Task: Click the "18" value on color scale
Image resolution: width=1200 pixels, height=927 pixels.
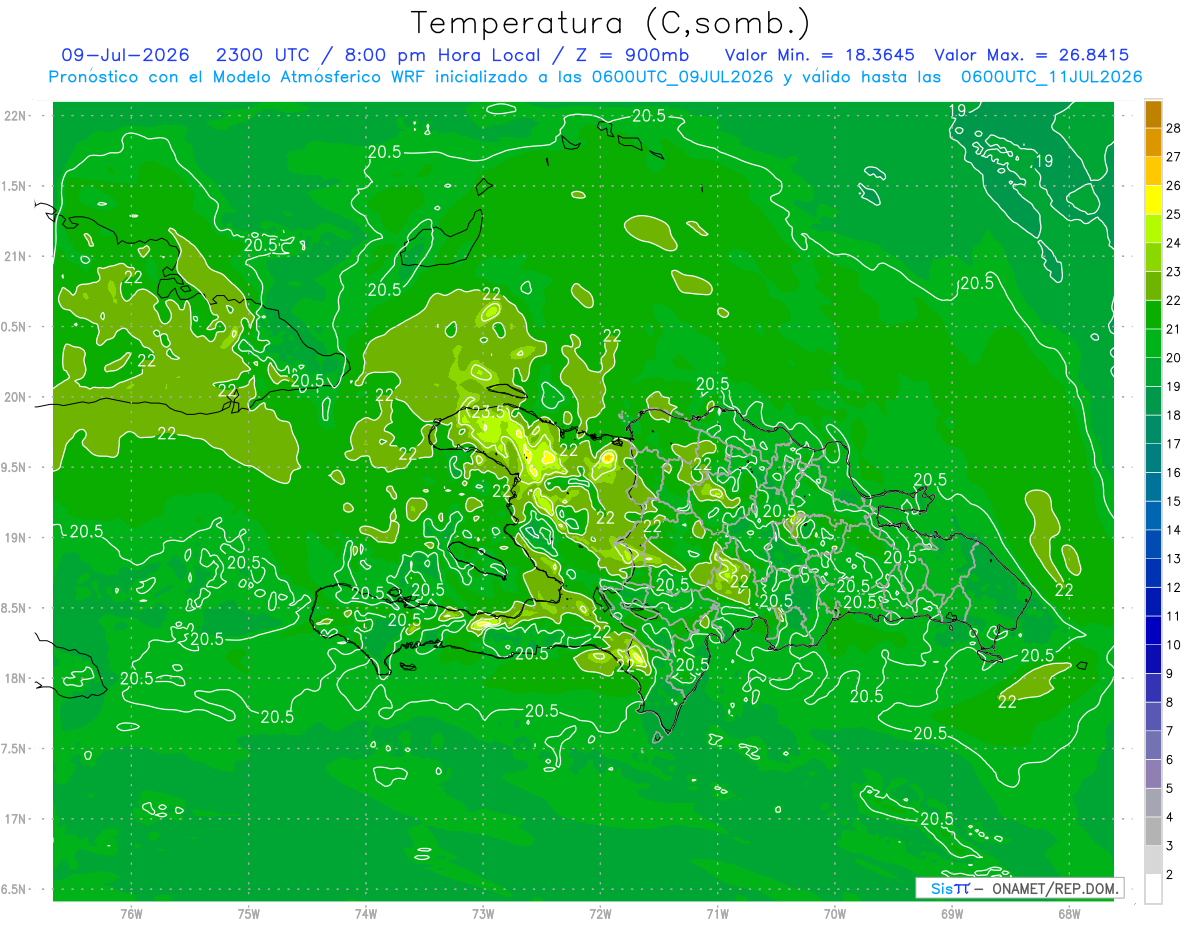Action: (1174, 414)
